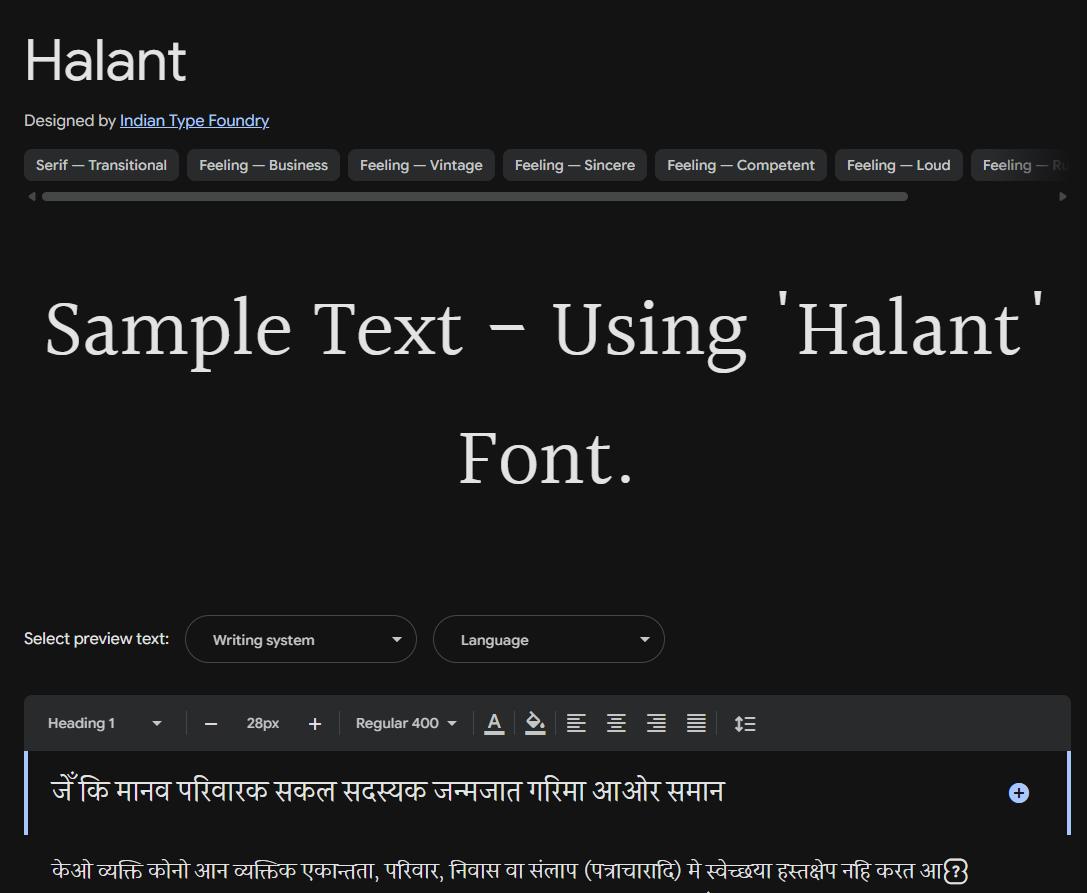Image resolution: width=1087 pixels, height=893 pixels.
Task: Click the tag scrollbar left arrow
Action: click(x=31, y=197)
